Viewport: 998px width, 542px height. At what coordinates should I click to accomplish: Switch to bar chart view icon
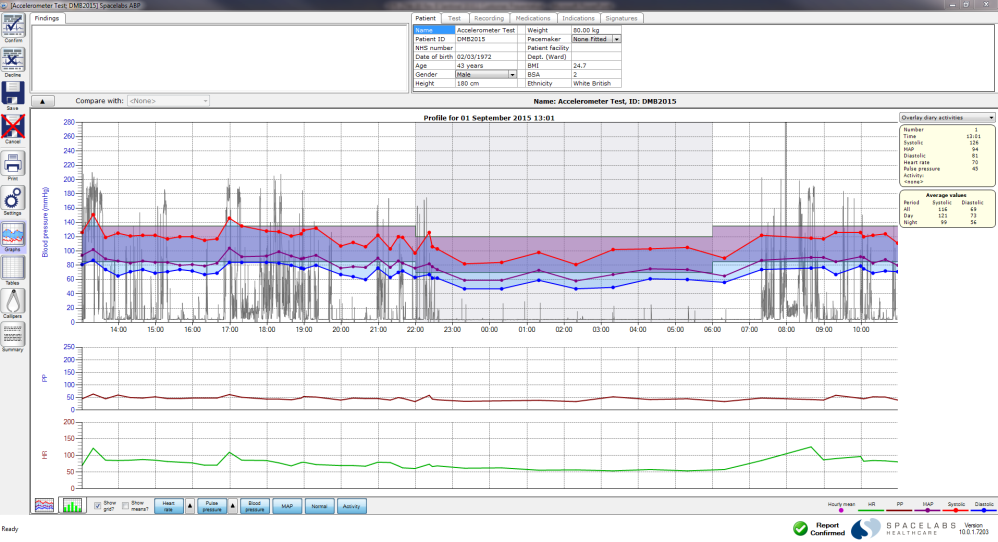tap(71, 506)
